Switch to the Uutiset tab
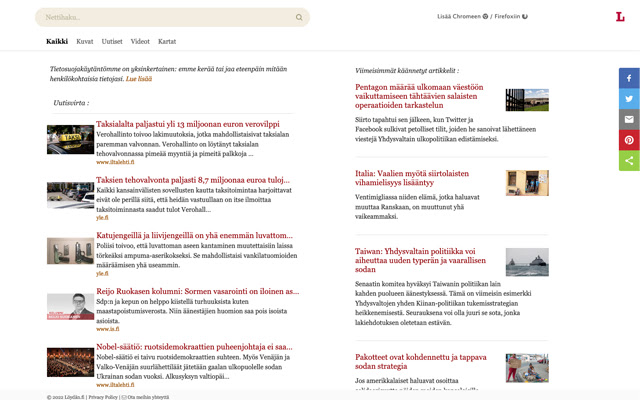The height and width of the screenshot is (400, 640). [112, 41]
